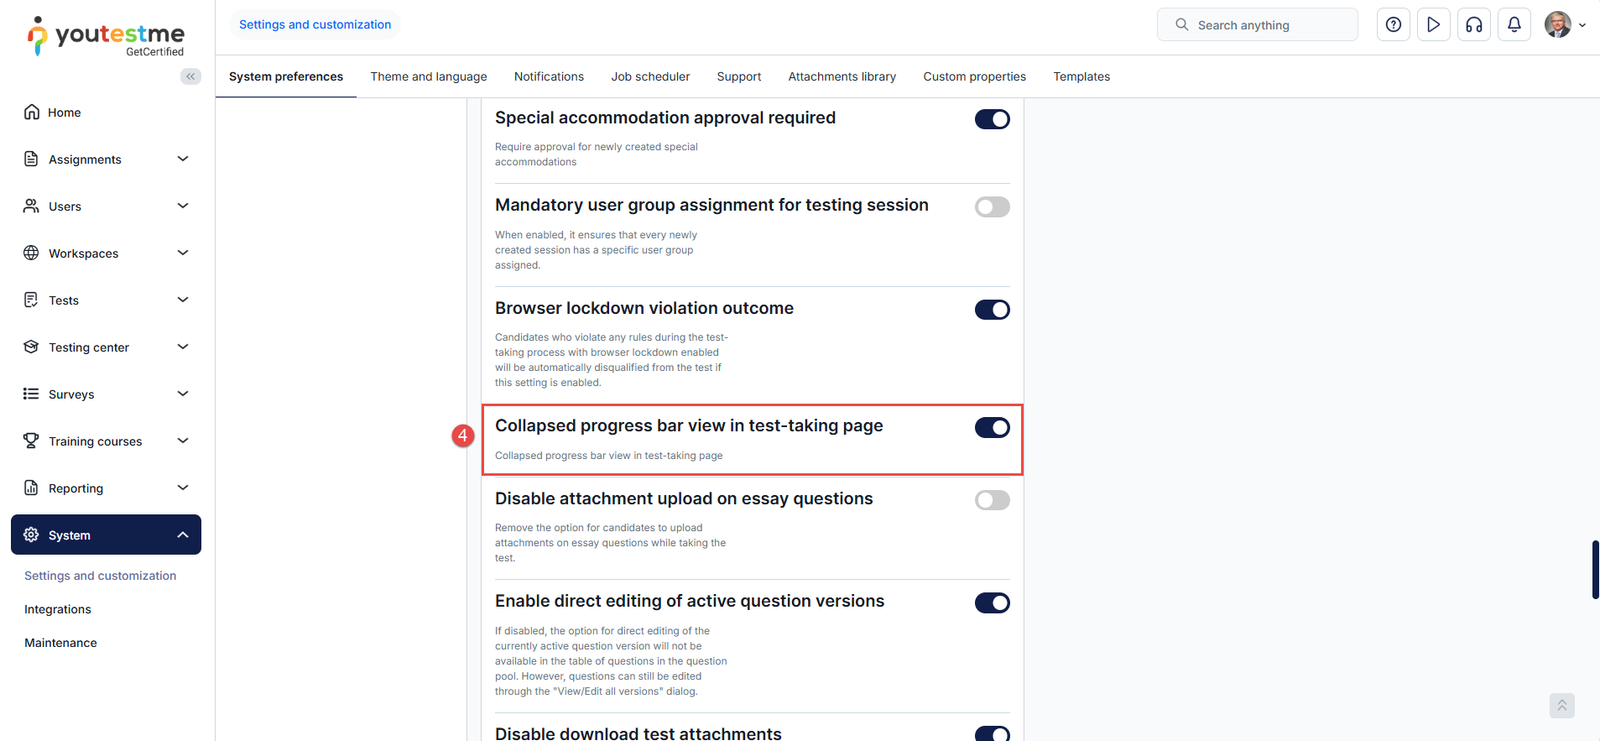
Task: Enable Mandatory user group assignment toggle
Action: pyautogui.click(x=992, y=207)
